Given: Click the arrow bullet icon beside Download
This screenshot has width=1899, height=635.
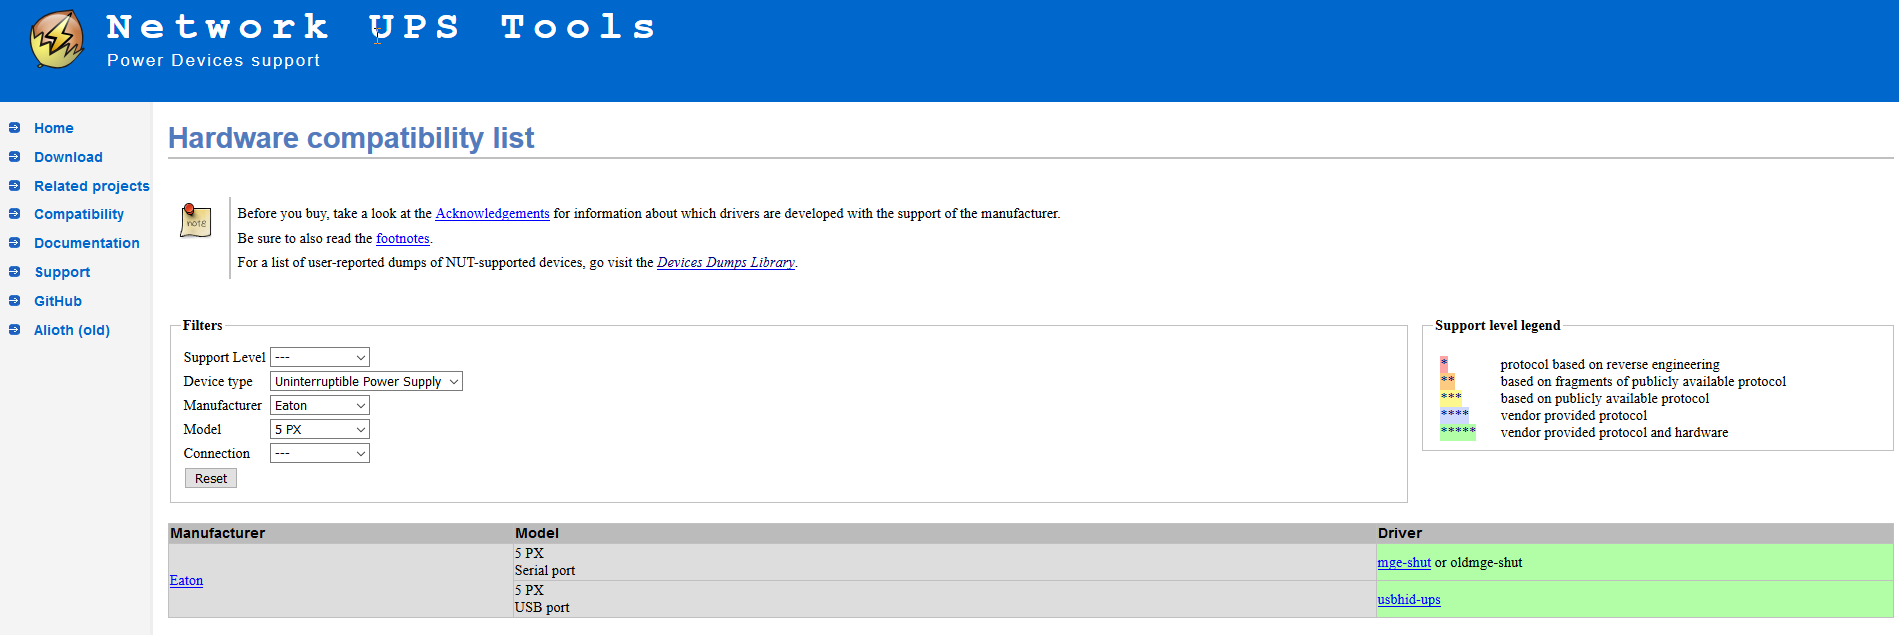Looking at the screenshot, I should 14,157.
